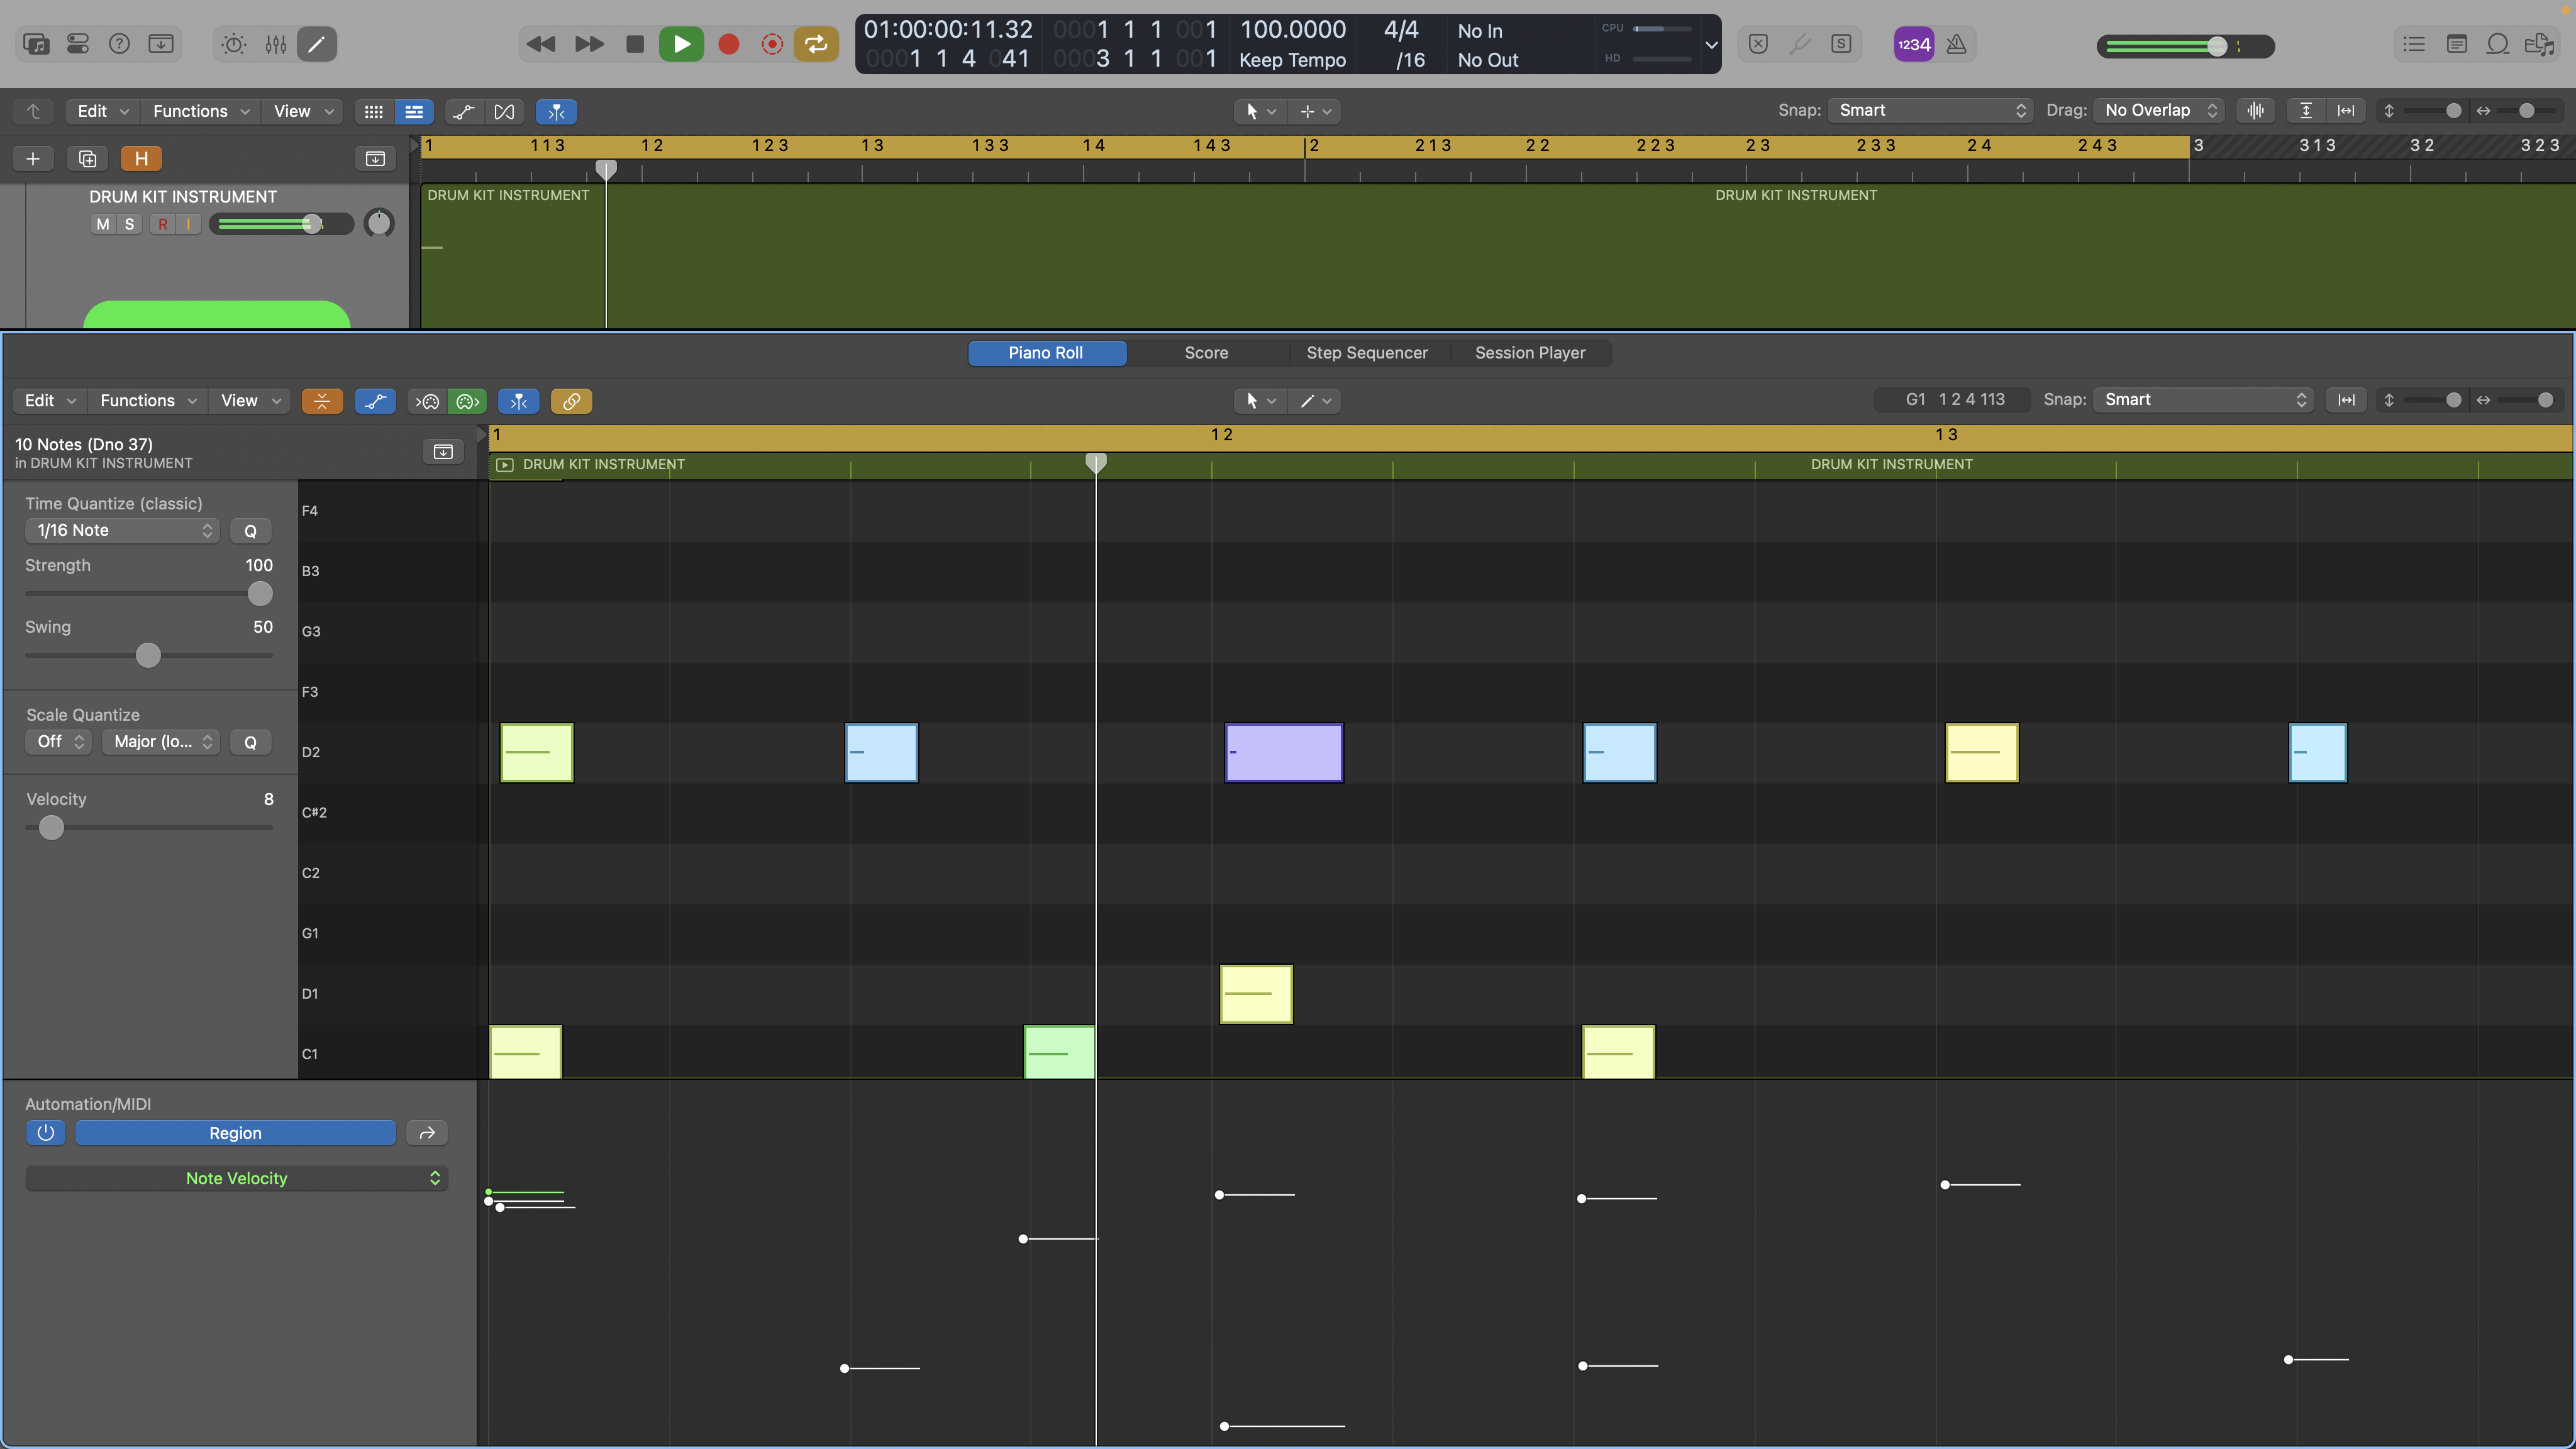2576x1449 pixels.
Task: Open Piano Roll View menu
Action: click(x=251, y=400)
